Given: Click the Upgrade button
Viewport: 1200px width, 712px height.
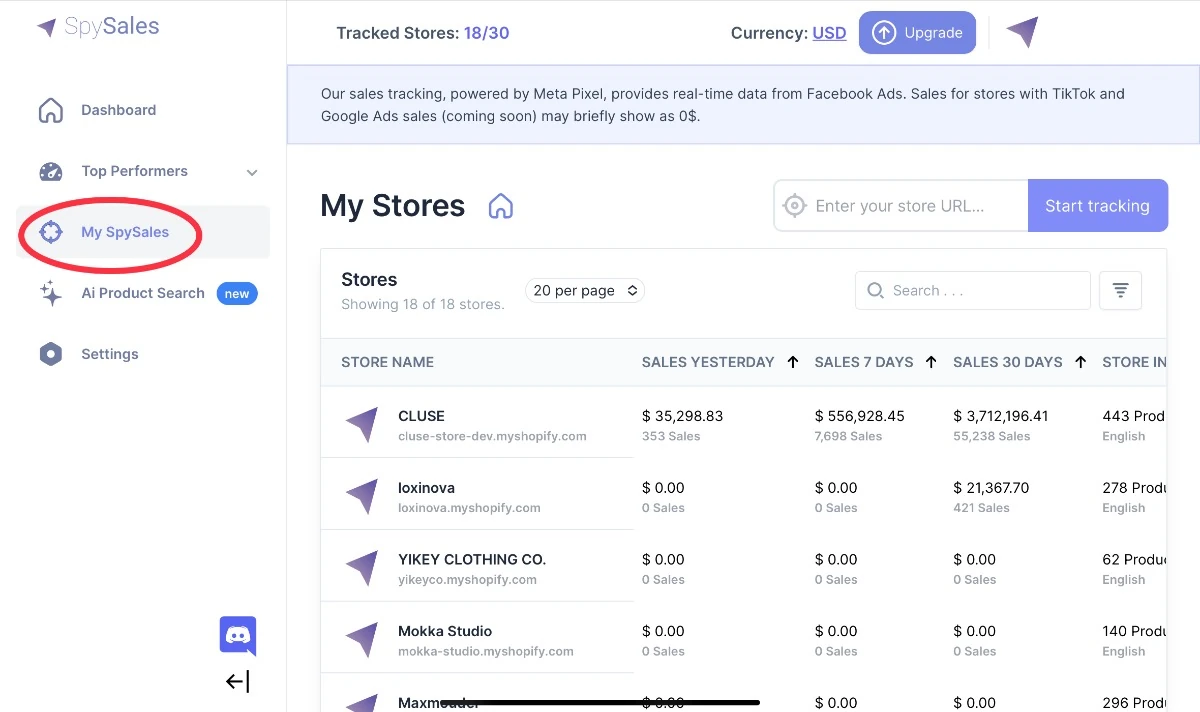Looking at the screenshot, I should point(917,32).
